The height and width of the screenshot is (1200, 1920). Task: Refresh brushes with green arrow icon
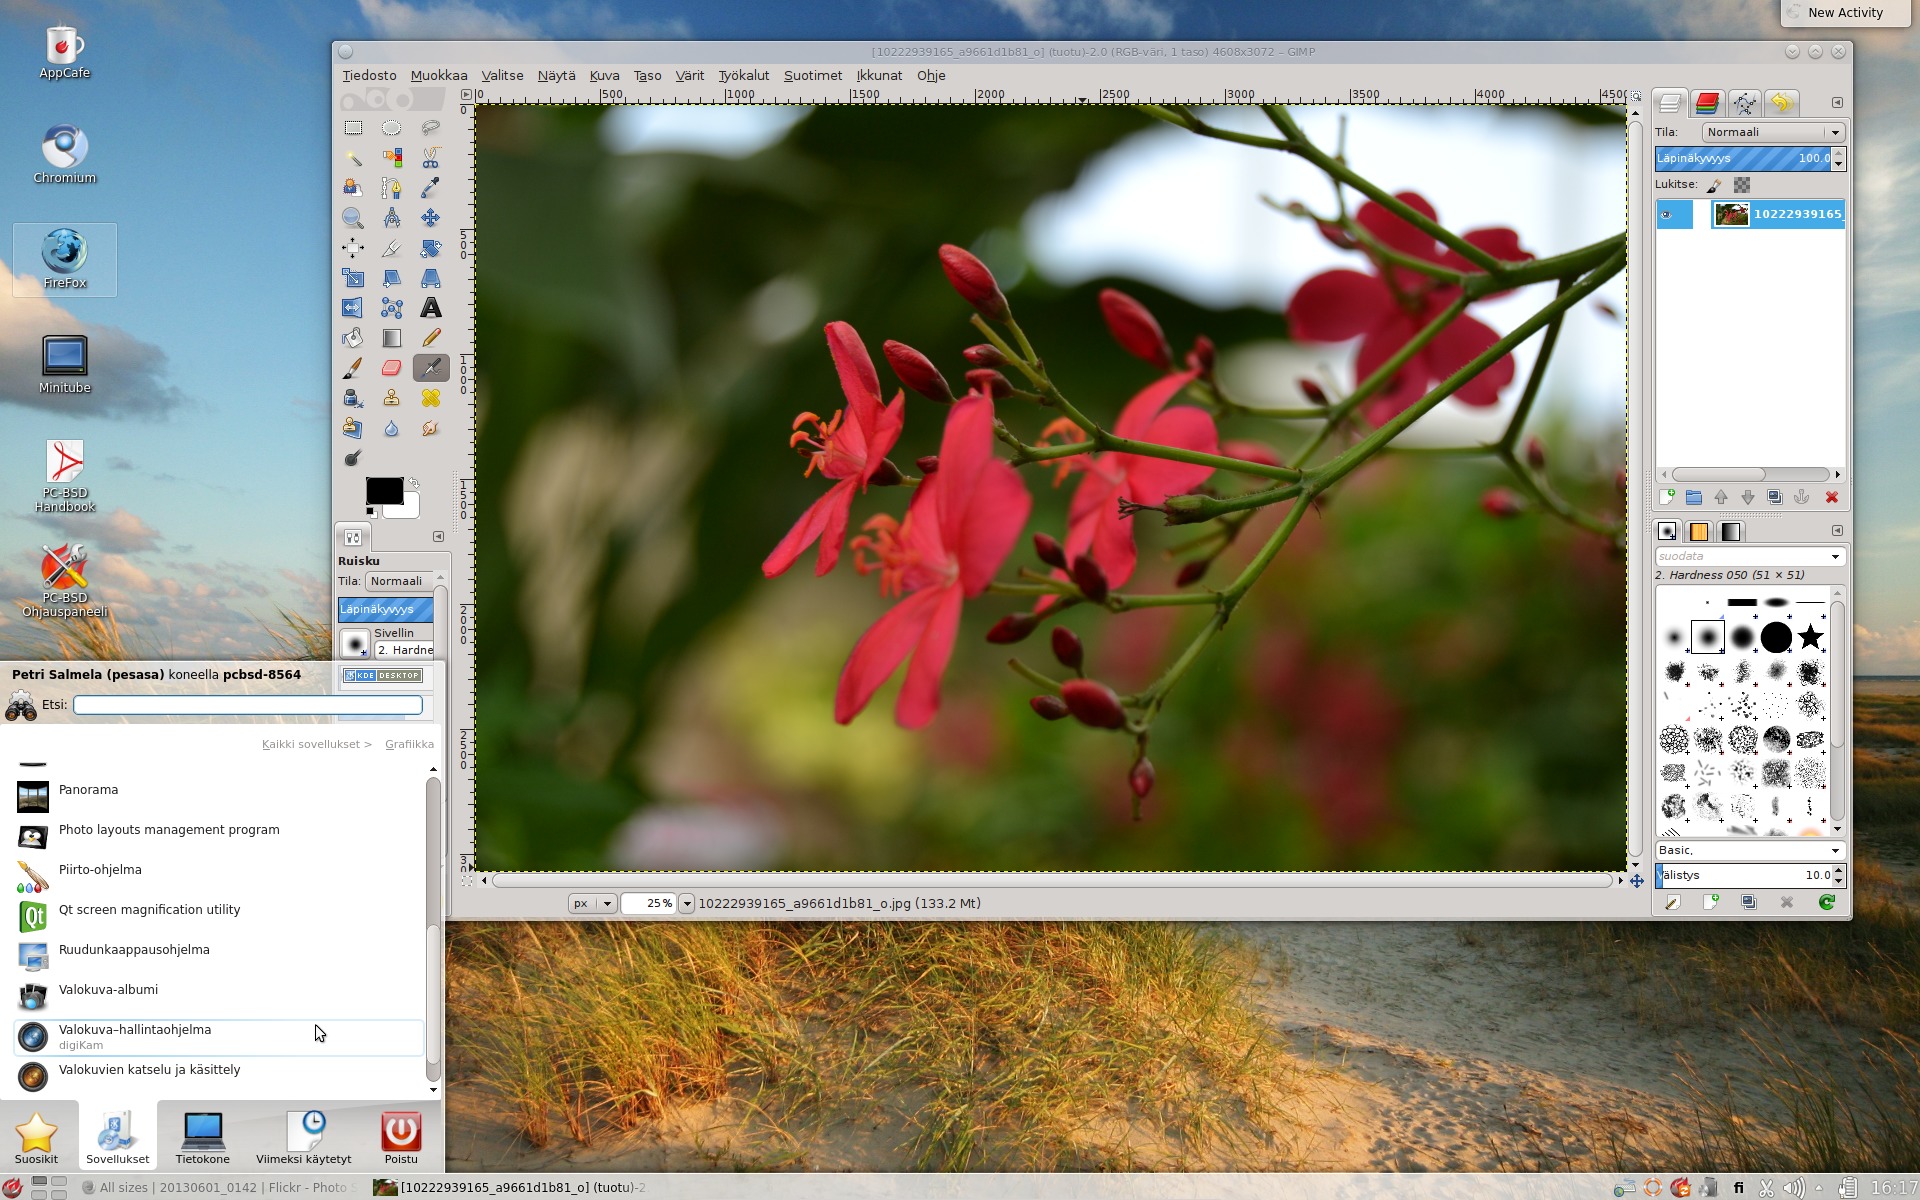coord(1826,902)
